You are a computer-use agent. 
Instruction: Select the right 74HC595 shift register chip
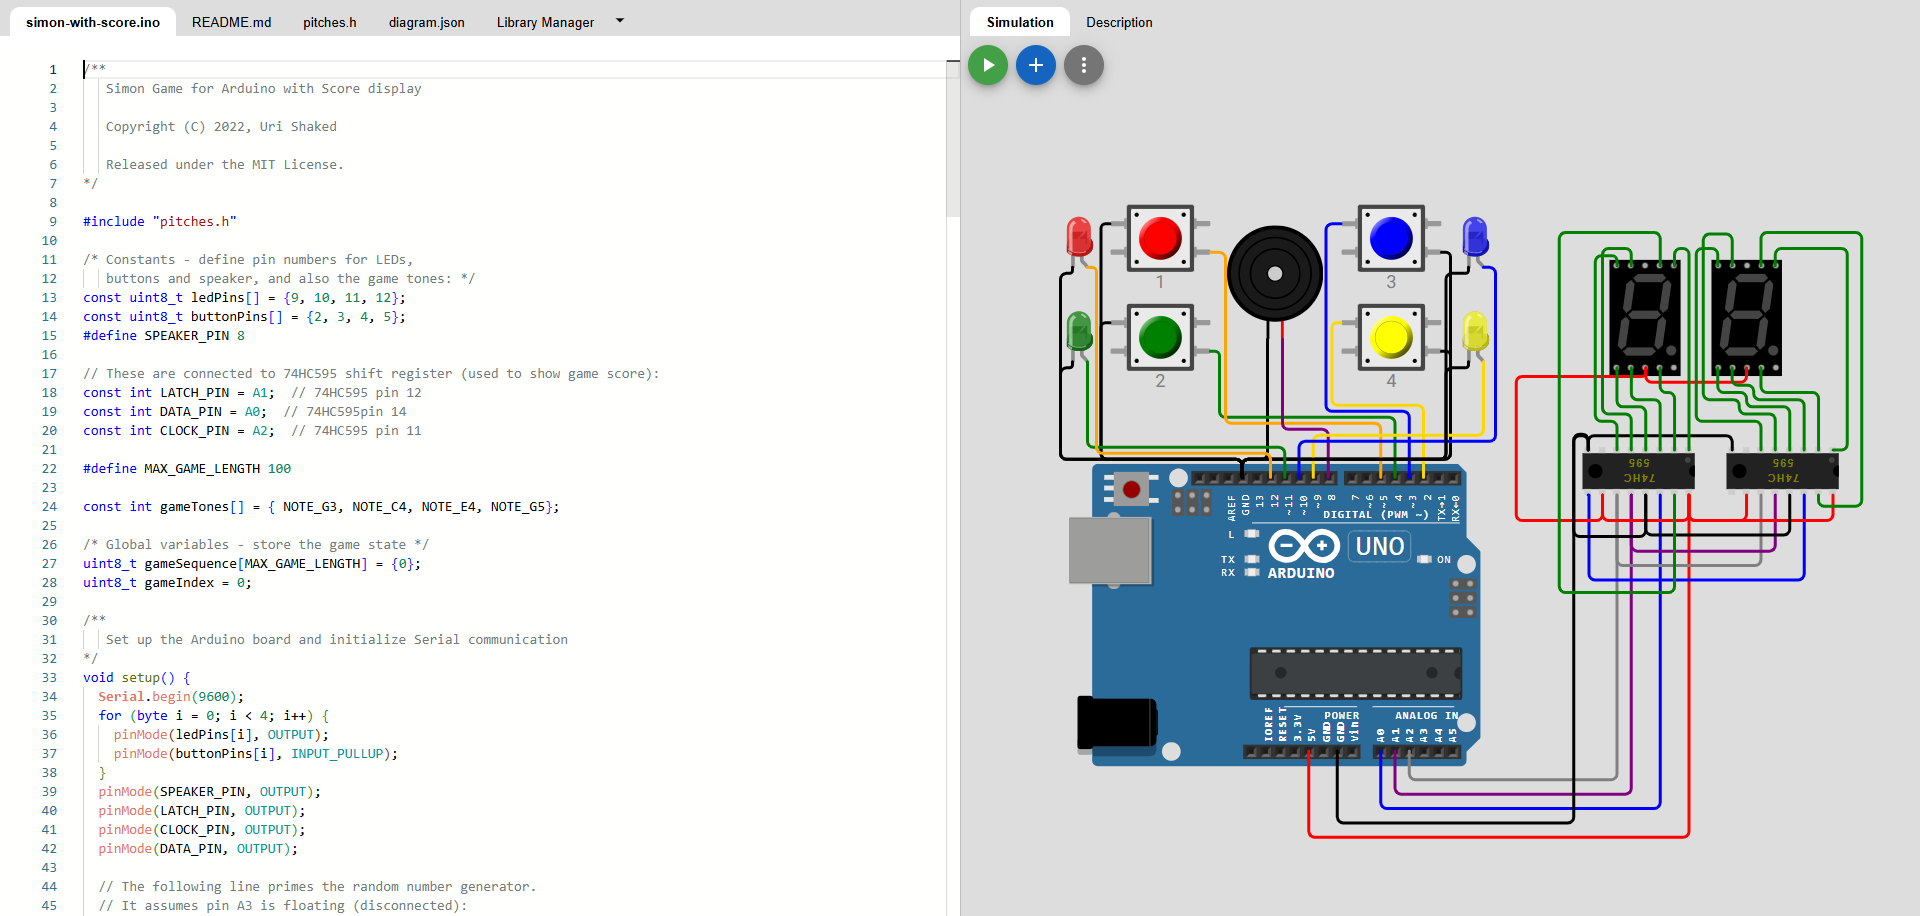click(1782, 471)
